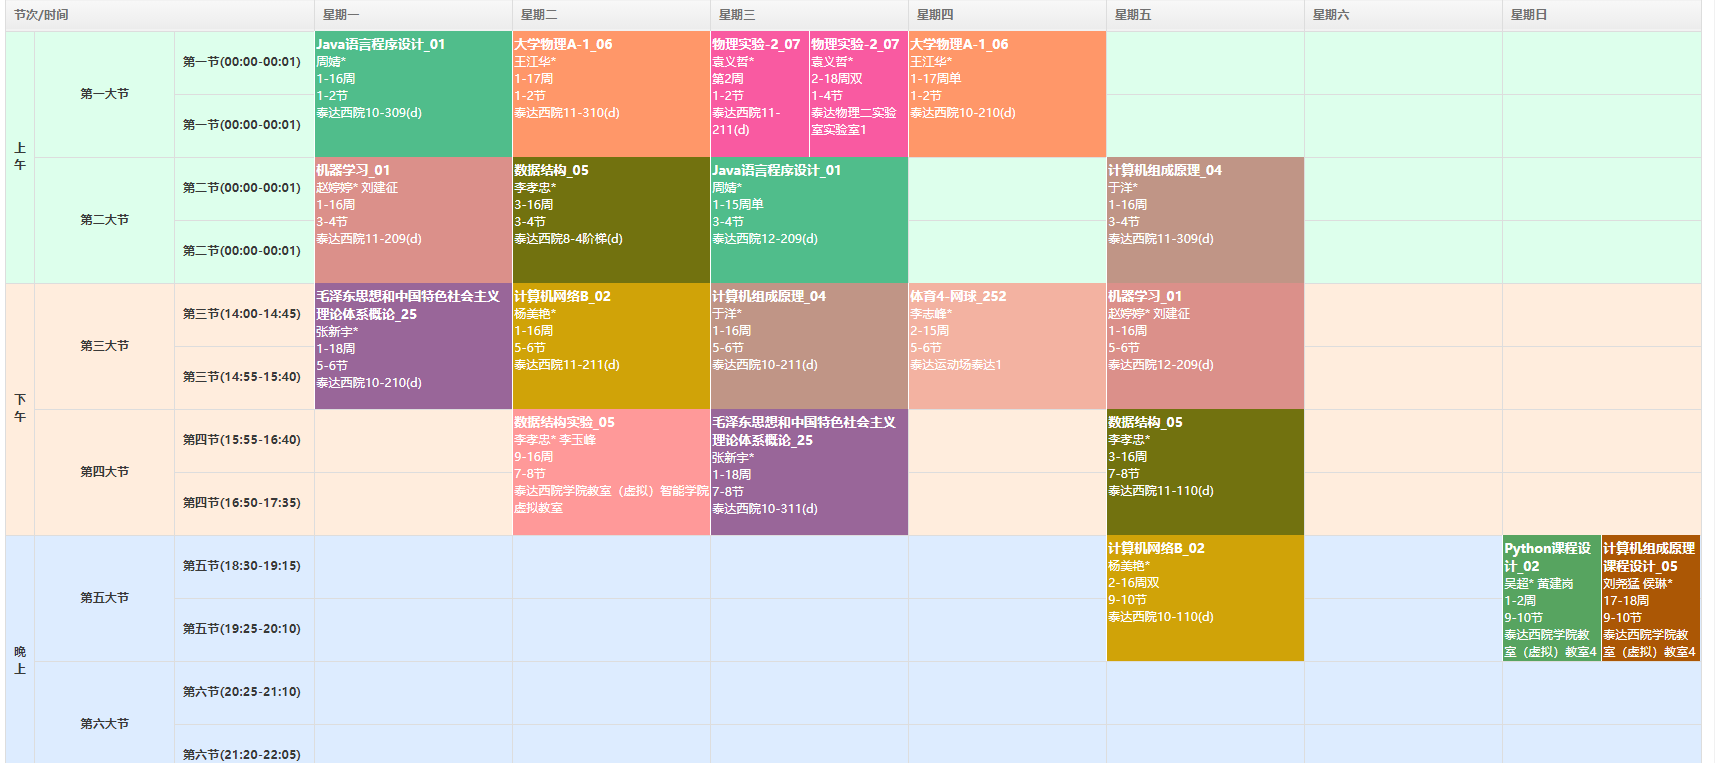Click the 上午 row label

point(20,157)
